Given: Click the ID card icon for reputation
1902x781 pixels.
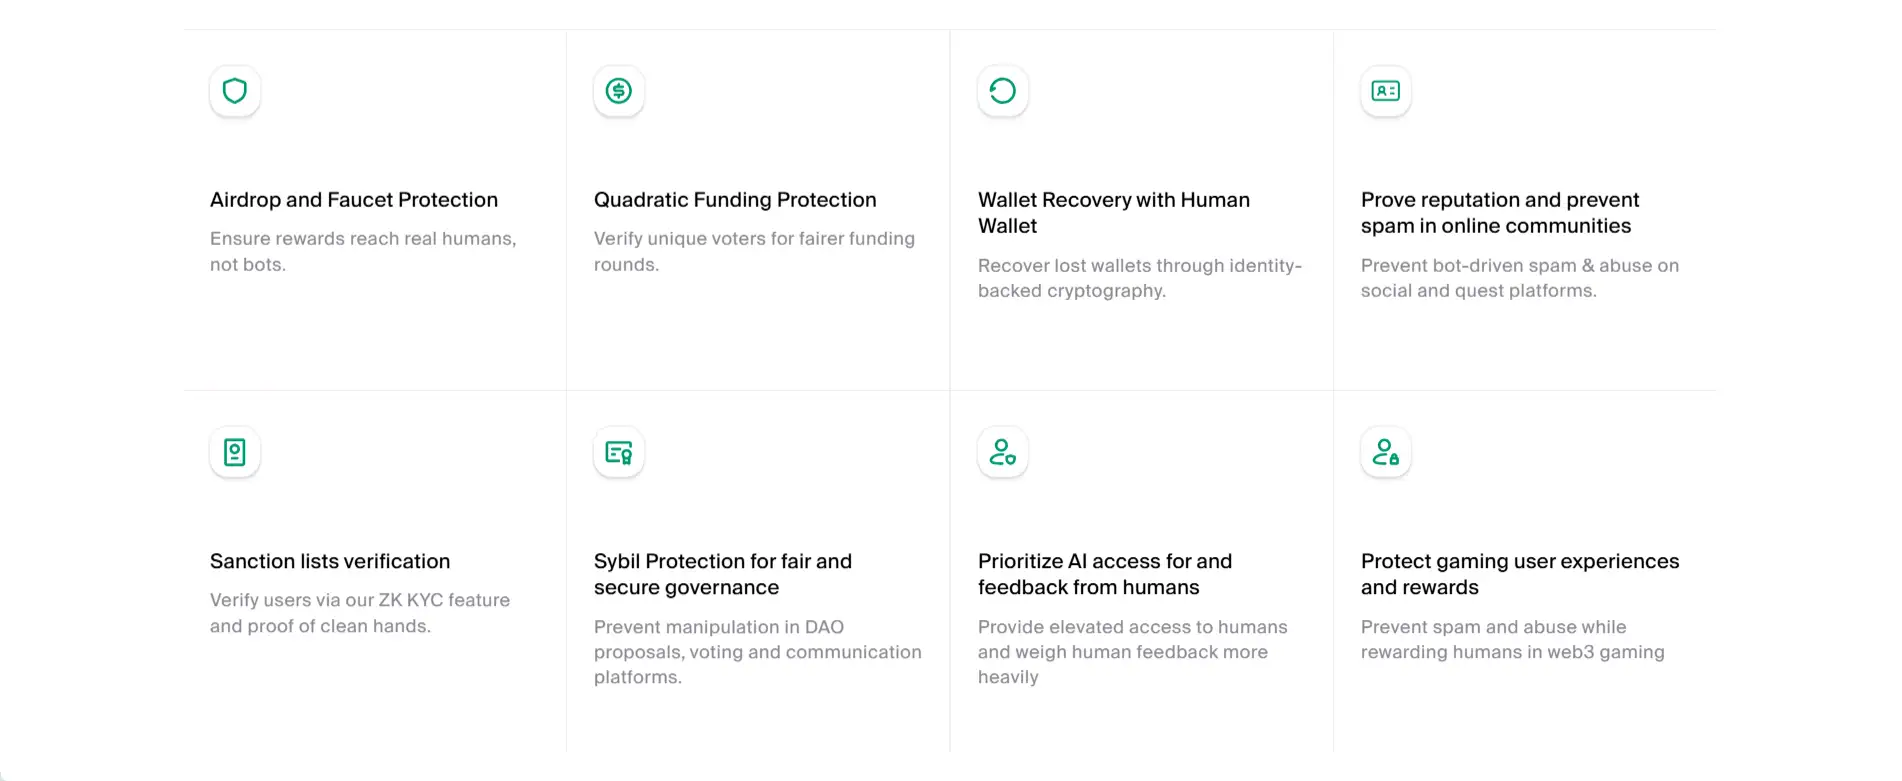Looking at the screenshot, I should tap(1385, 91).
